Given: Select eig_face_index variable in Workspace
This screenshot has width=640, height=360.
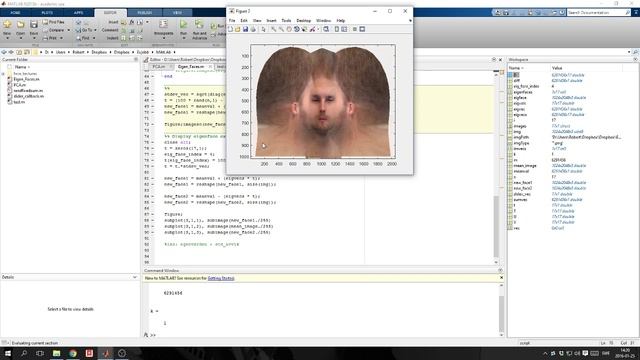Looking at the screenshot, I should pos(526,87).
